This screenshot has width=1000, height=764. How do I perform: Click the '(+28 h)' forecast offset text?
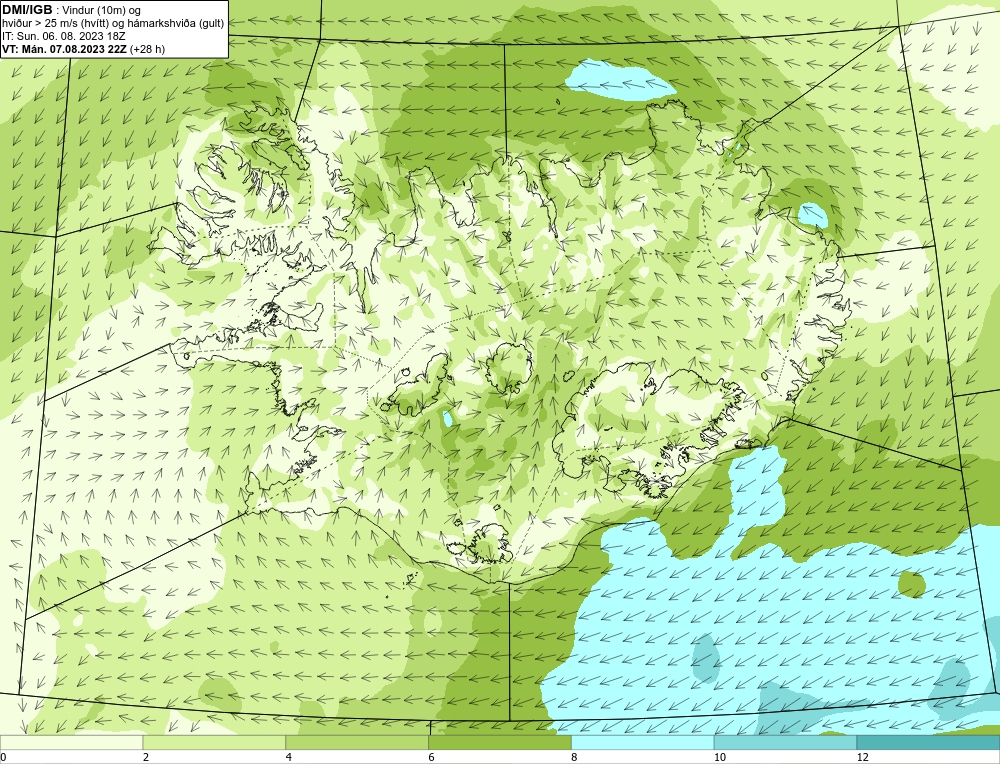click(x=147, y=49)
